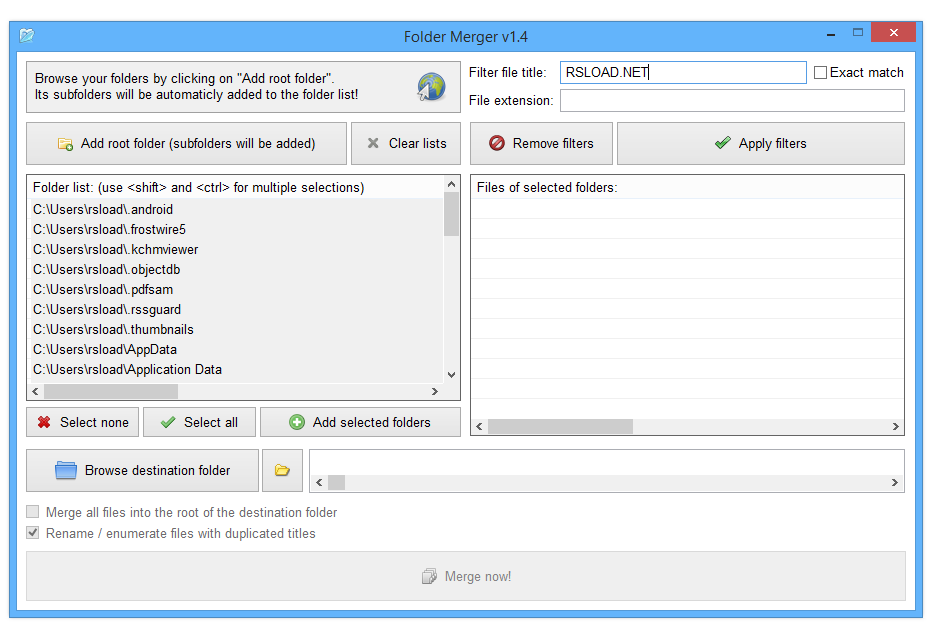The width and height of the screenshot is (939, 635).
Task: Focus the Filter file title field
Action: [683, 72]
